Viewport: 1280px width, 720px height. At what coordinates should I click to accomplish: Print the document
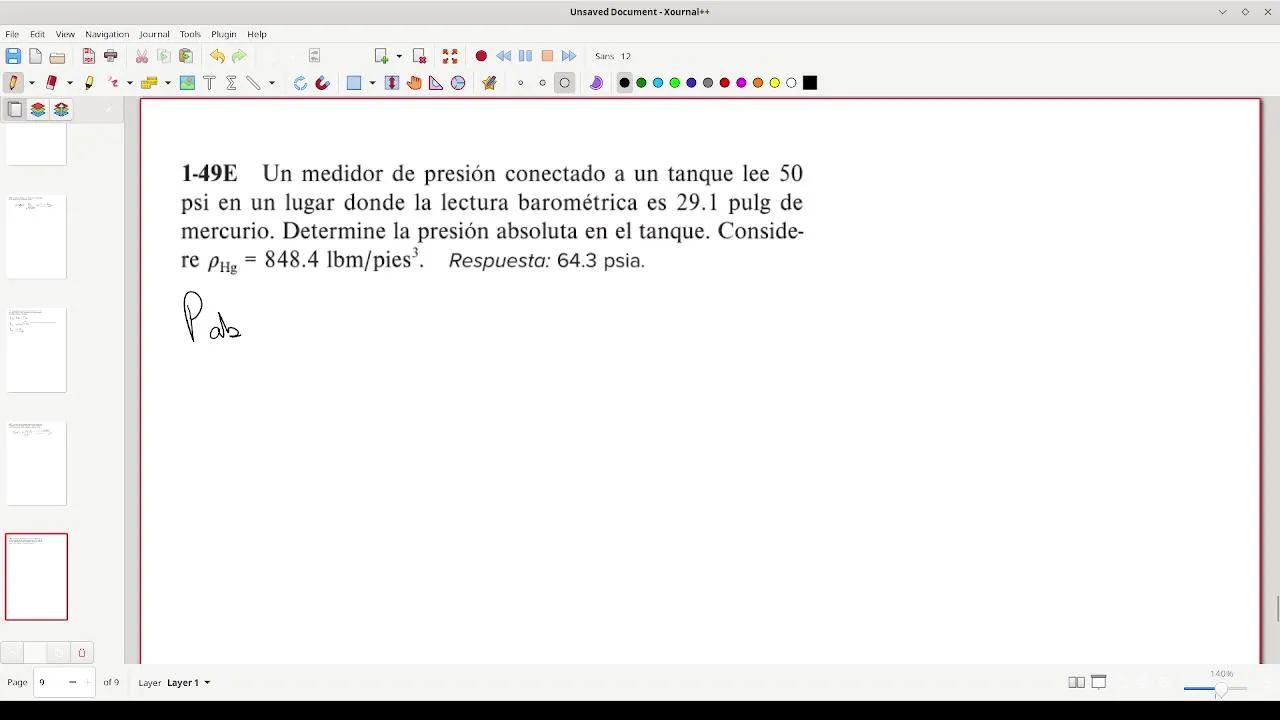pyautogui.click(x=111, y=56)
